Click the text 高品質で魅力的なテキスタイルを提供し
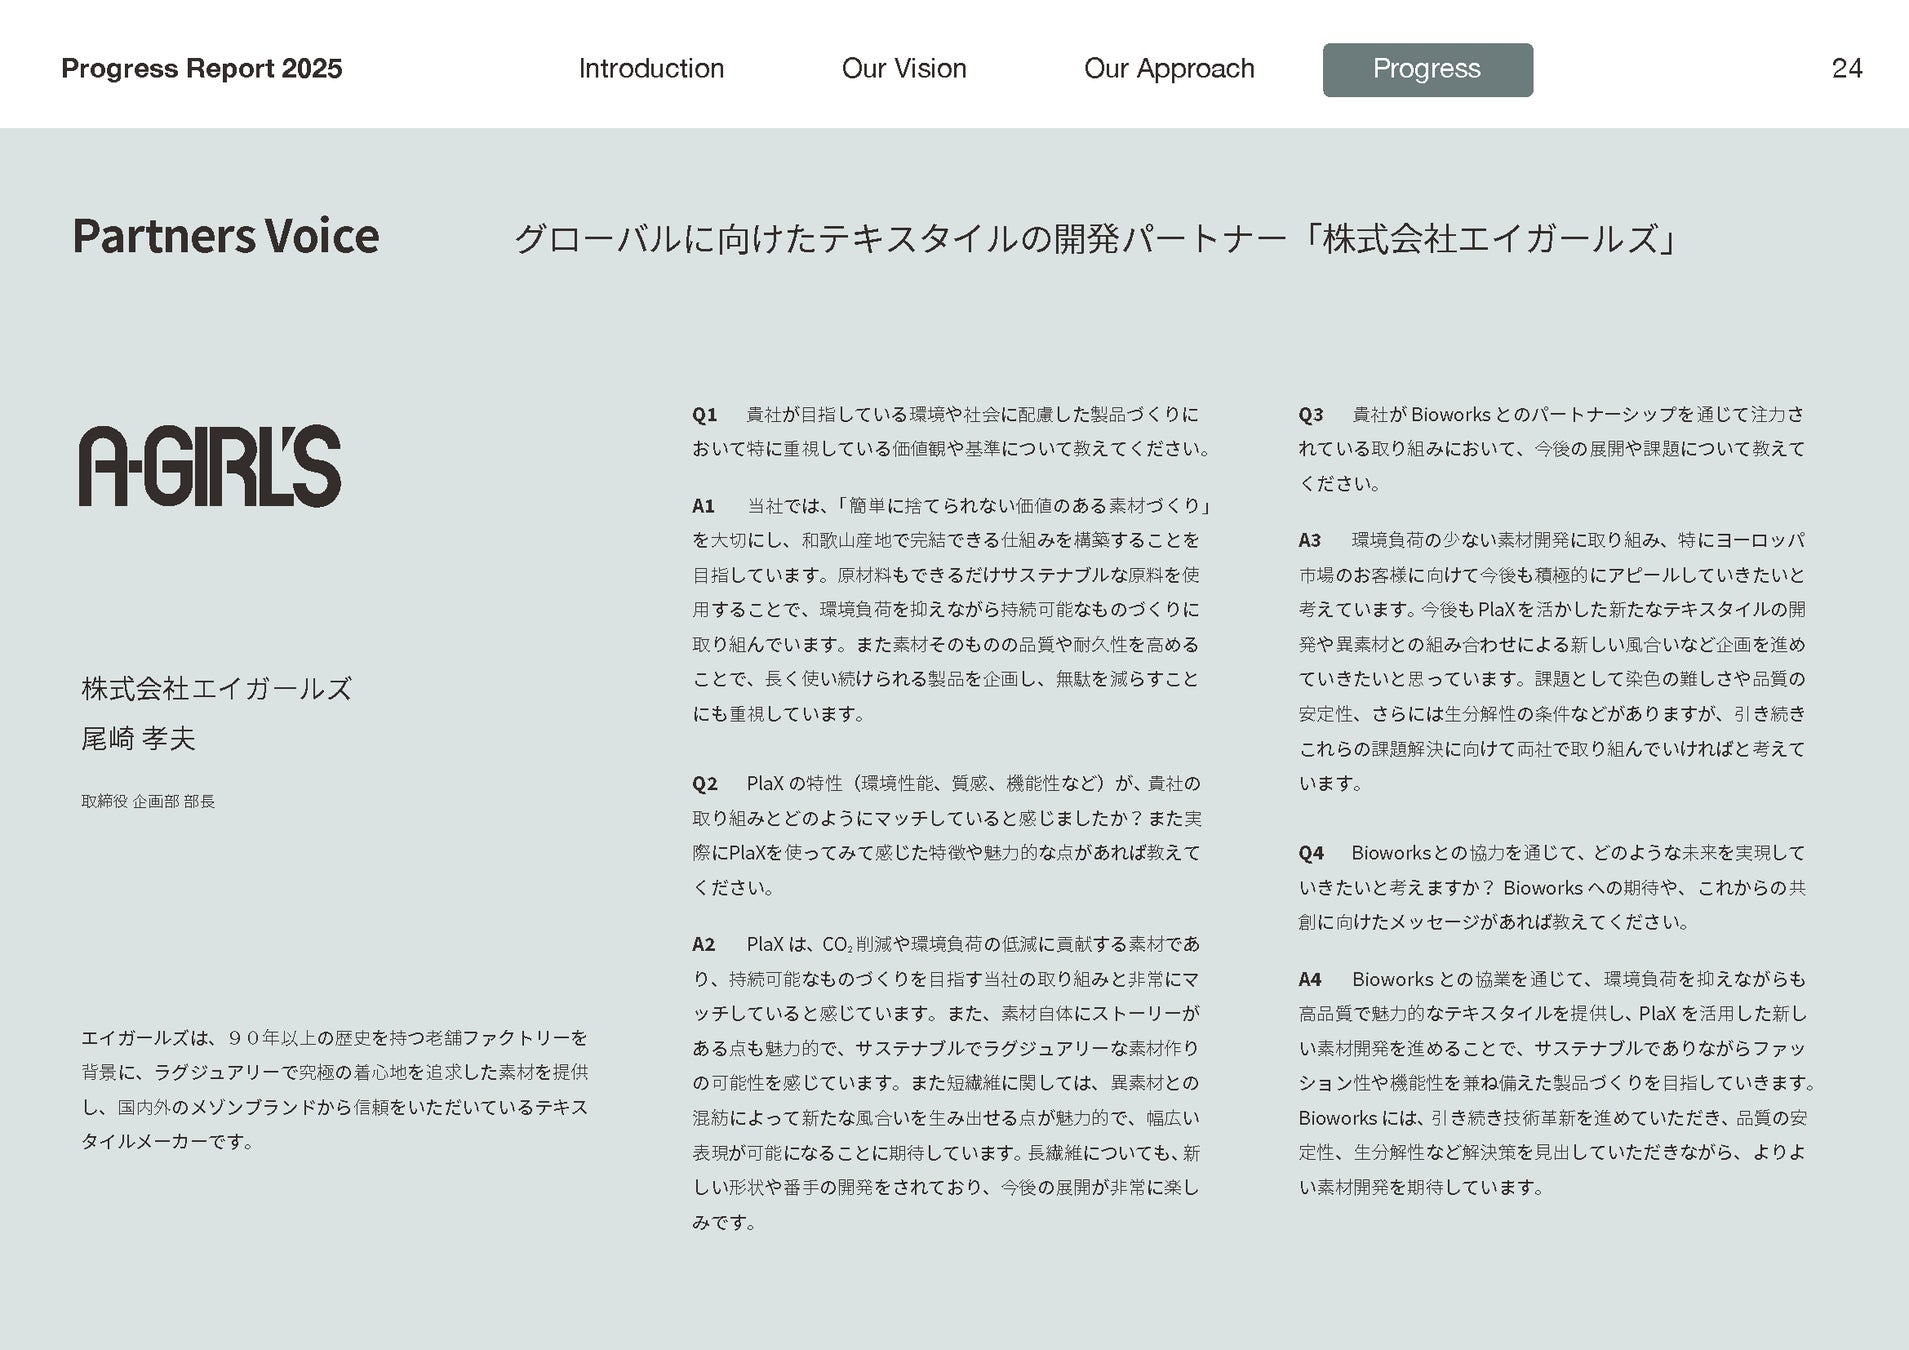Screen dimensions: 1909x1350 coord(1464,1014)
